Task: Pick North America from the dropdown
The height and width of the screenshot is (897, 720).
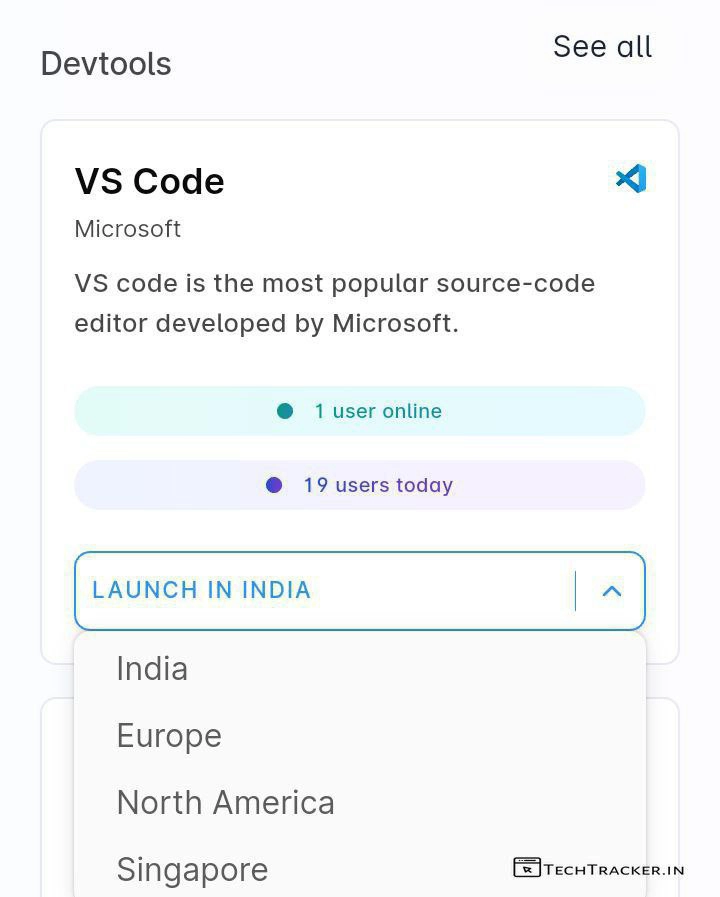Action: [225, 803]
